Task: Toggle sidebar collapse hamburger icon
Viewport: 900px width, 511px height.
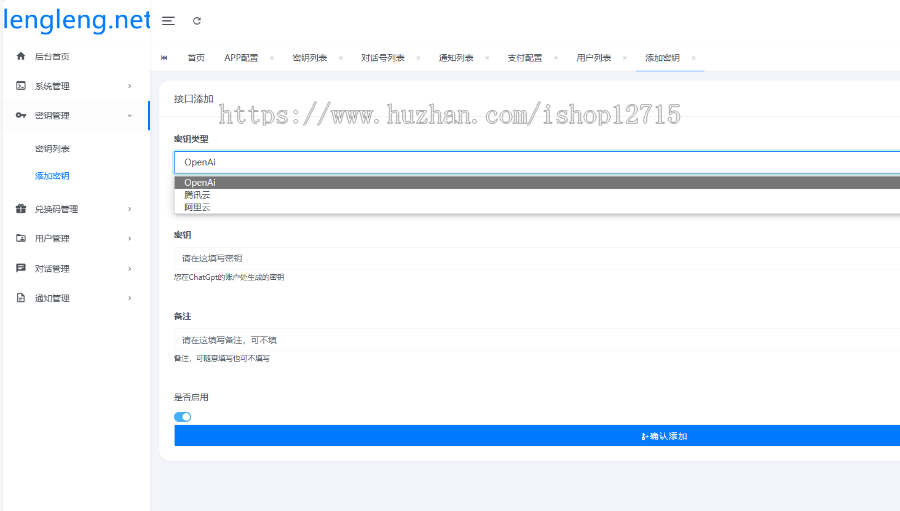Action: [168, 21]
